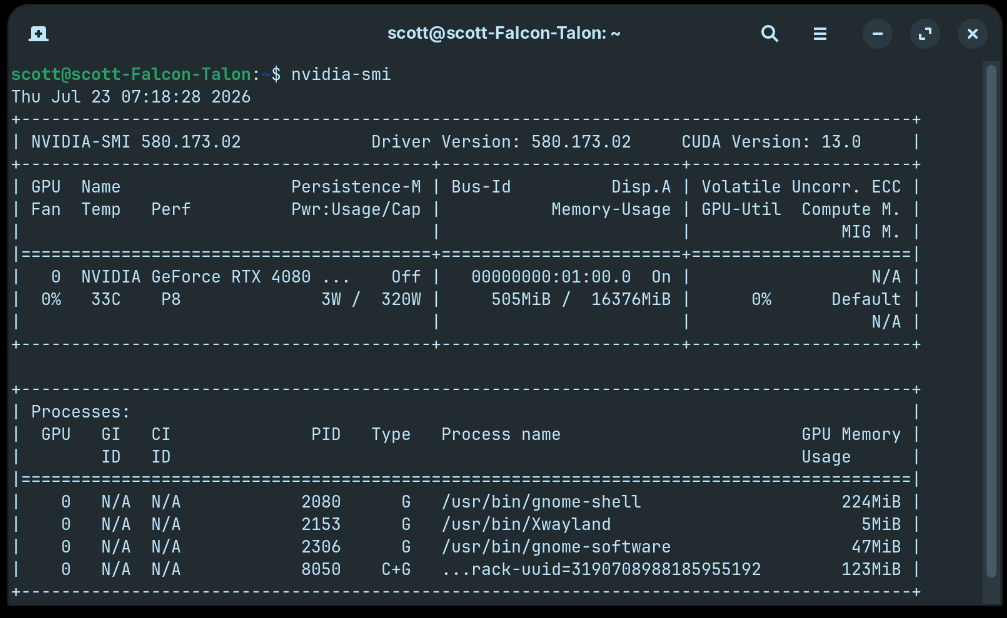Click the compute mode value Default
The image size is (1007, 618).
(x=866, y=299)
